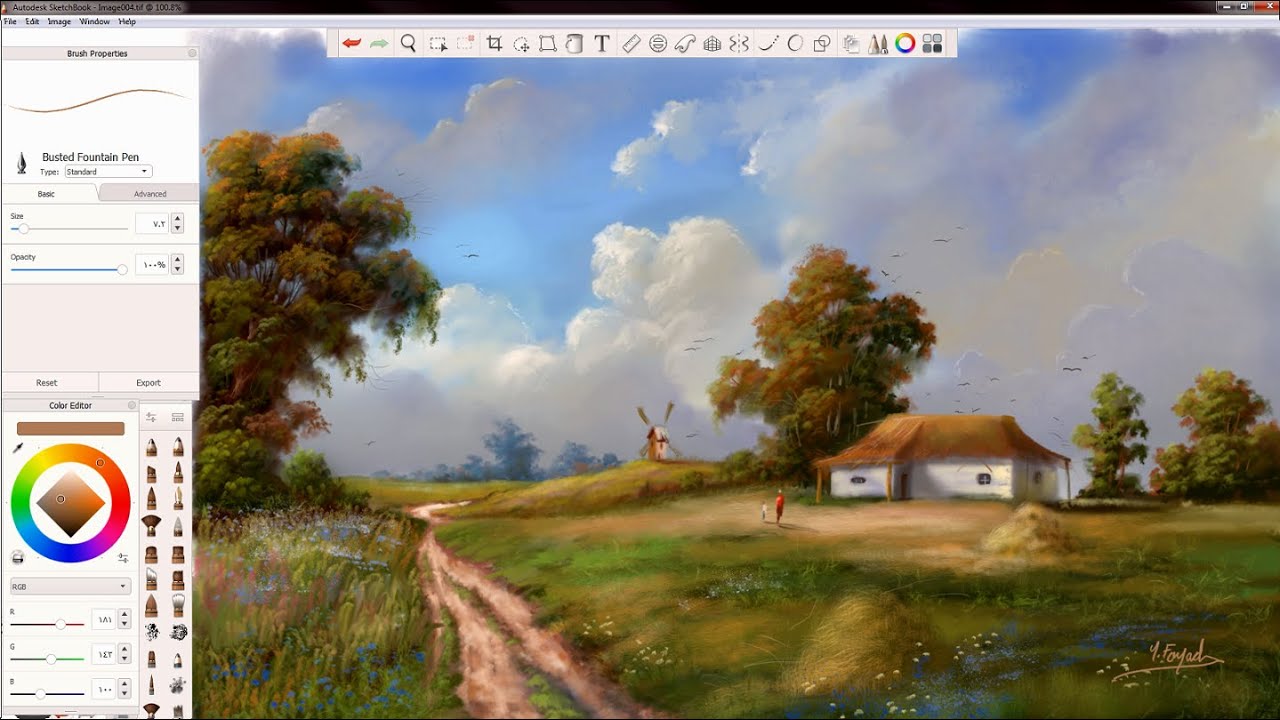Open the Edit menu

point(33,21)
